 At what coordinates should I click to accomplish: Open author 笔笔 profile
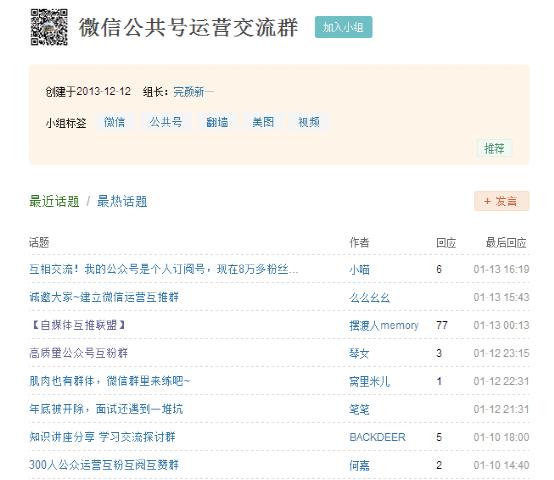pos(359,409)
